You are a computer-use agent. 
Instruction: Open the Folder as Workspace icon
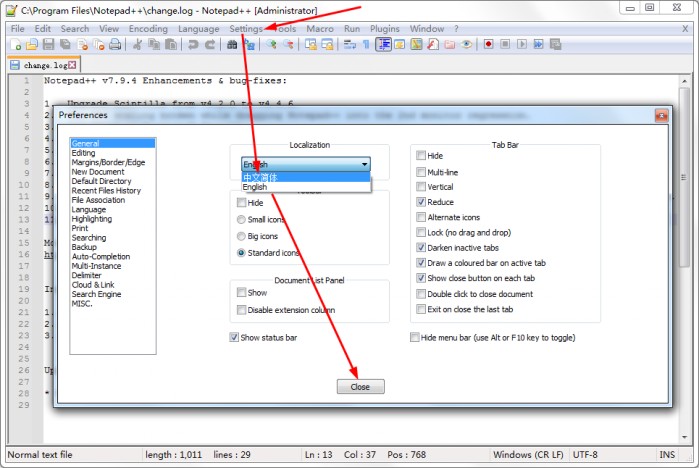click(450, 45)
